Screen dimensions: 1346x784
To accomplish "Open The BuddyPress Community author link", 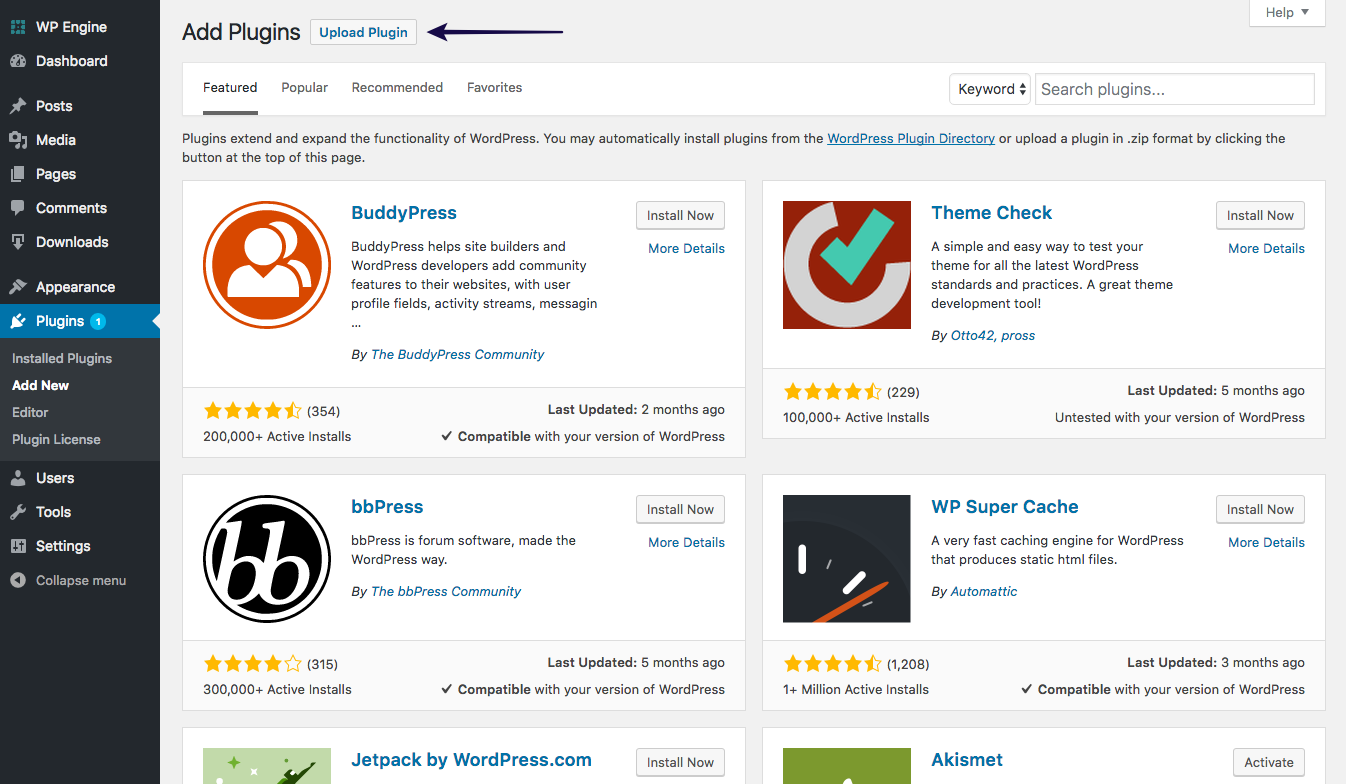I will [457, 354].
